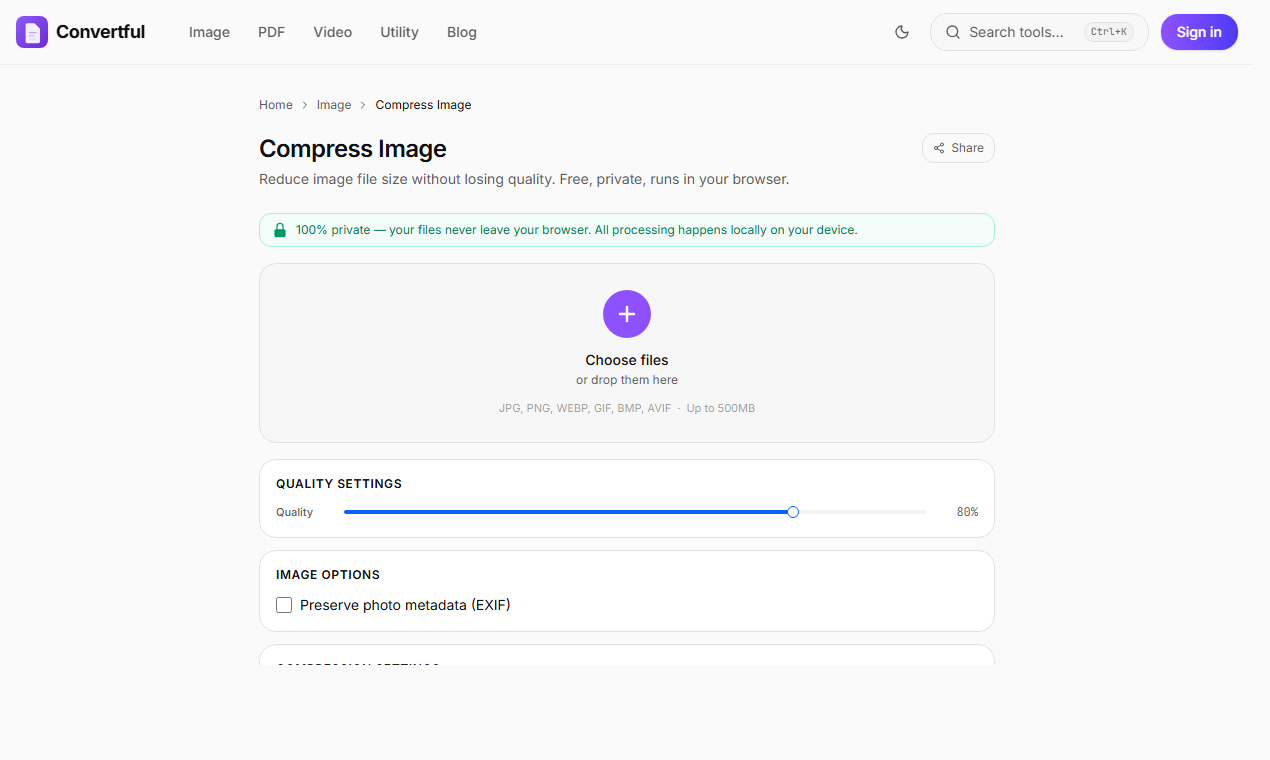Open the PDF tools menu
The height and width of the screenshot is (760, 1270).
(271, 32)
